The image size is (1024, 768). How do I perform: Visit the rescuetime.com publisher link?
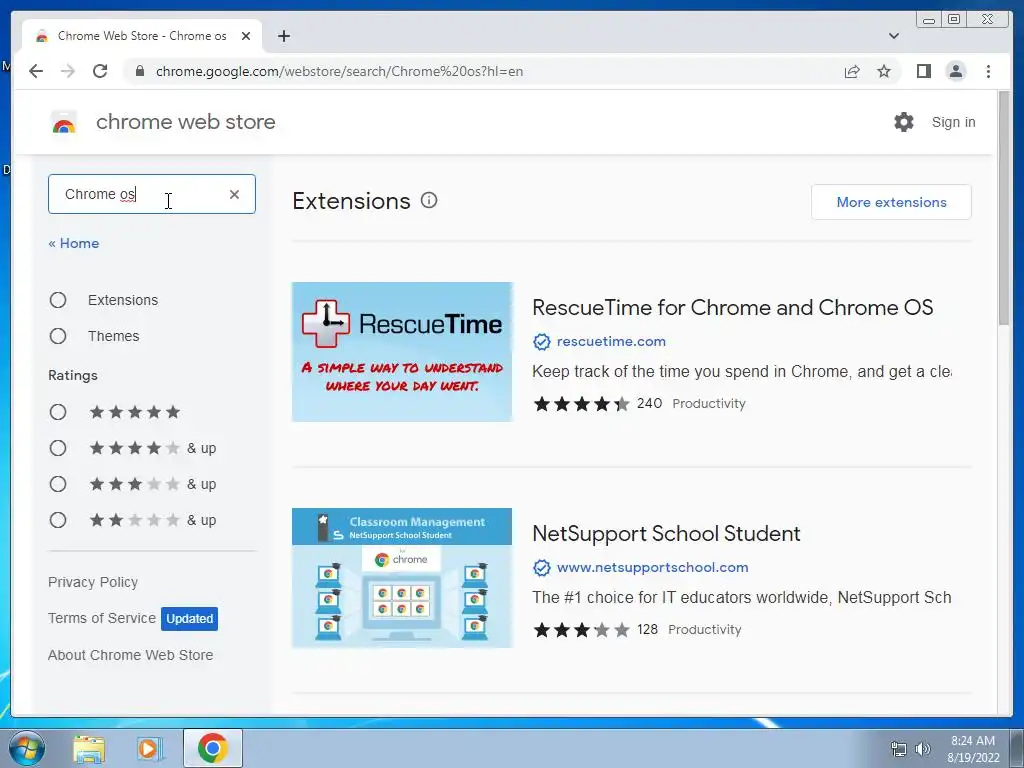tap(611, 342)
